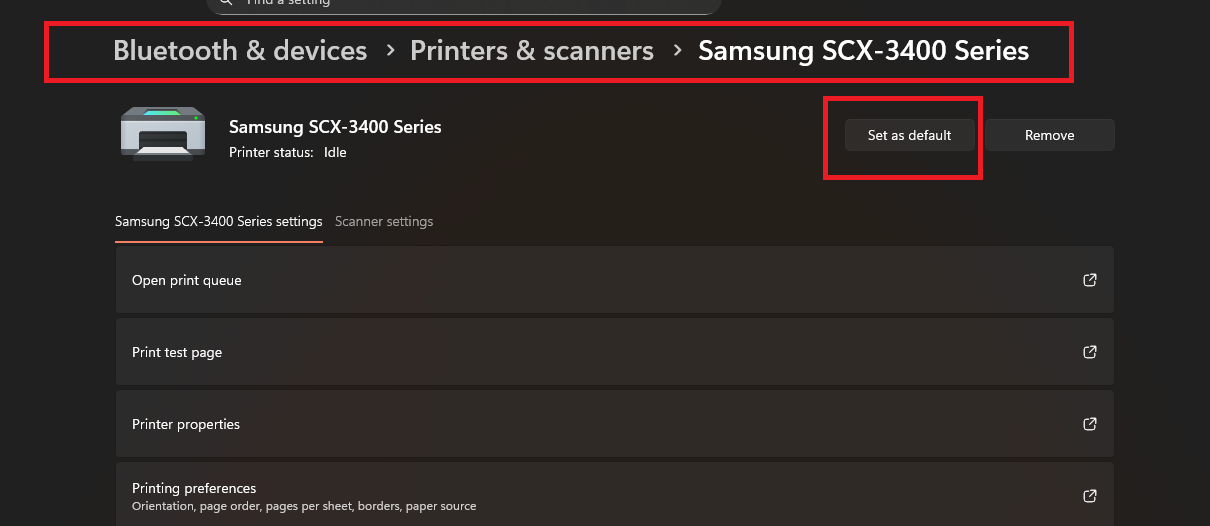Click external-link icon on Print test page

tap(1090, 352)
